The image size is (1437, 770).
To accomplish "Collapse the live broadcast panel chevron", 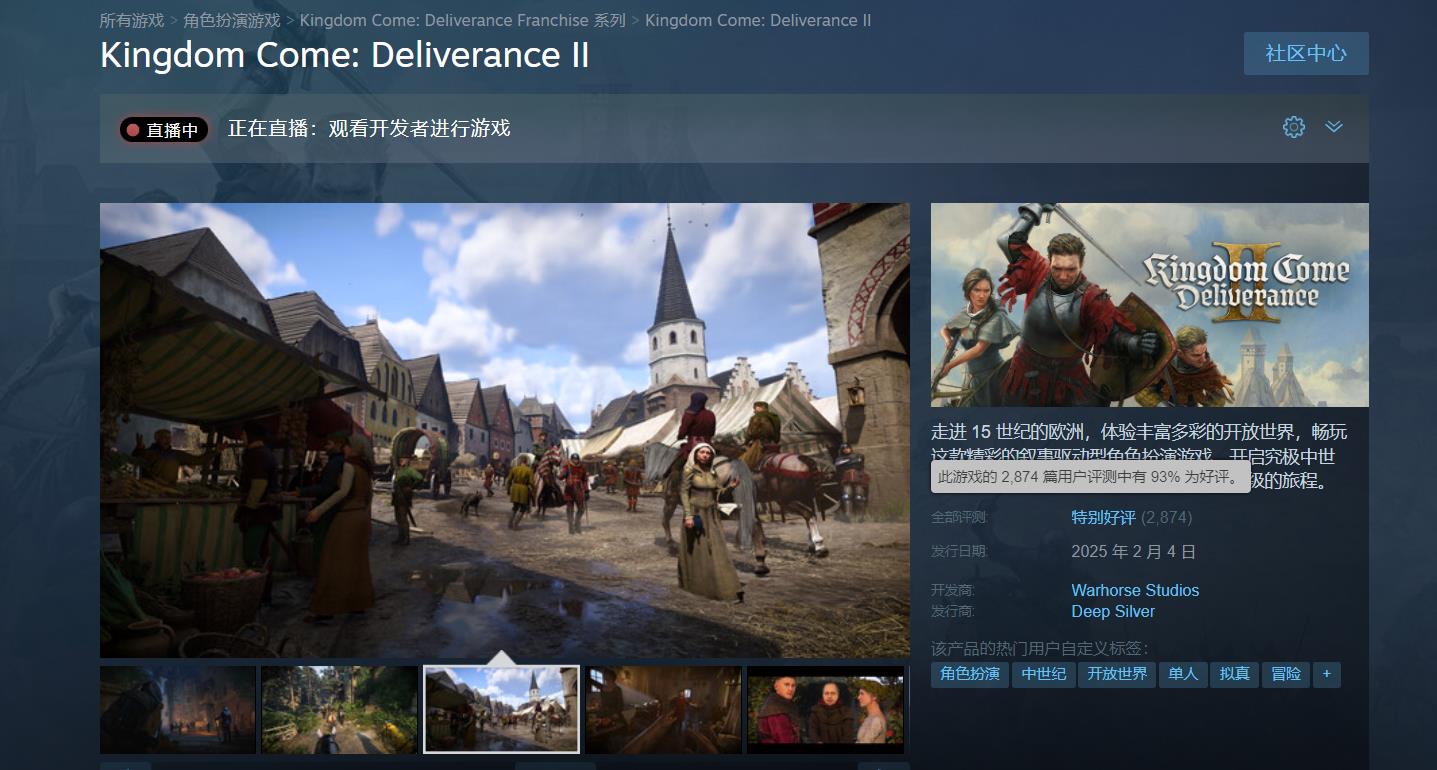I will point(1334,127).
